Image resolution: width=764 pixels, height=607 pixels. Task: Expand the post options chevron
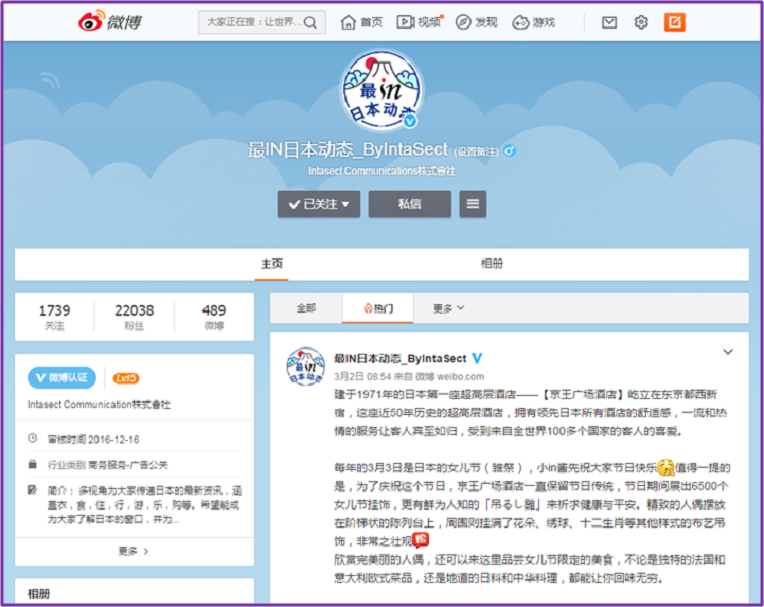click(x=728, y=352)
